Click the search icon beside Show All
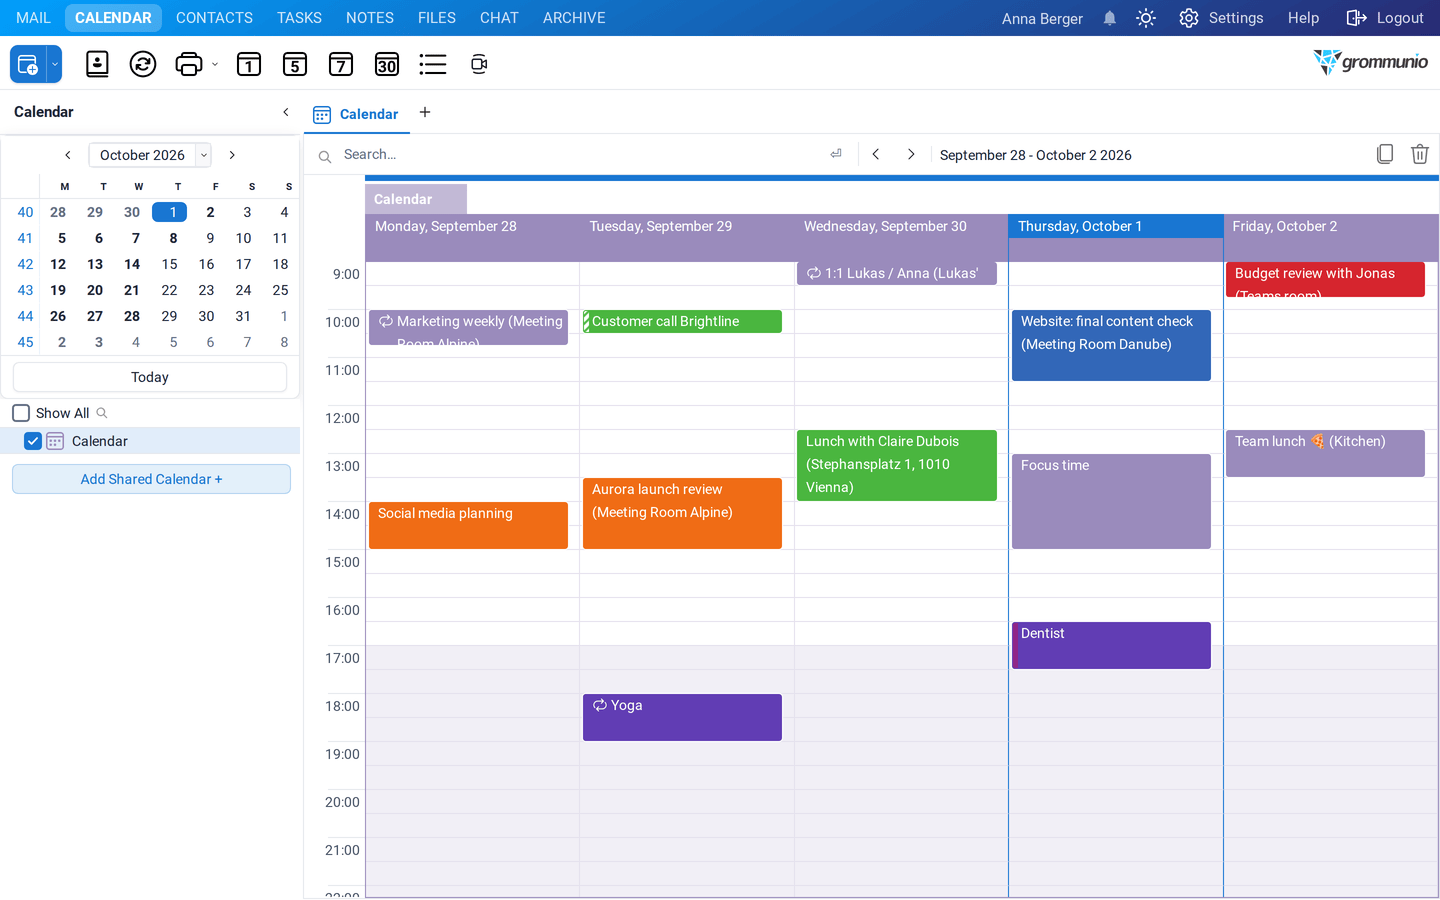Viewport: 1440px width, 900px height. click(x=102, y=413)
